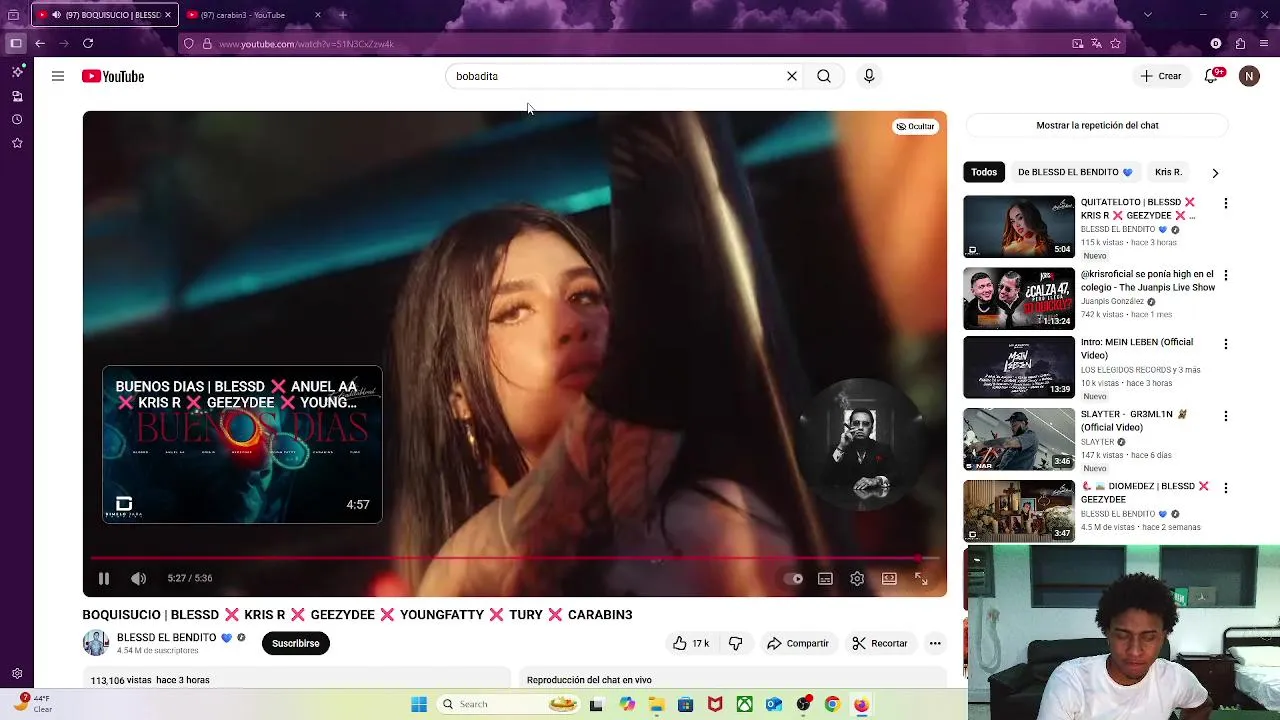Click the taskbar Search box
This screenshot has width=1280, height=720.
click(510, 704)
